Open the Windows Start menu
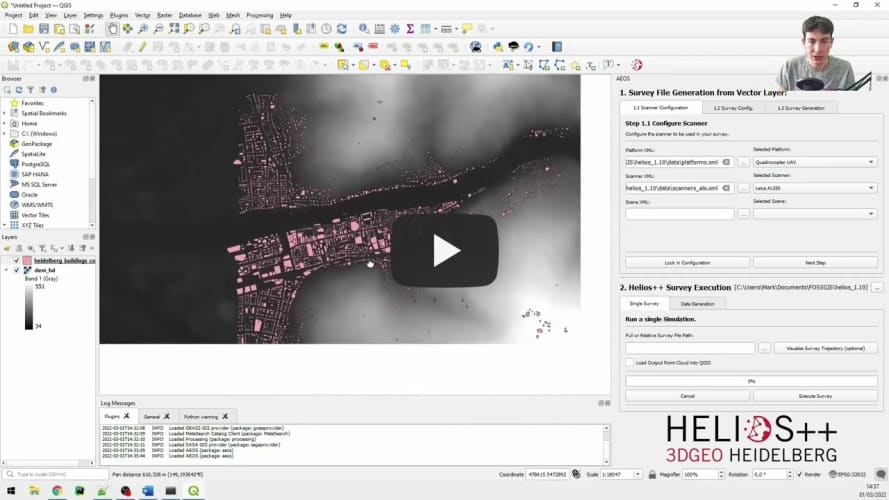Image resolution: width=889 pixels, height=500 pixels. coord(11,491)
